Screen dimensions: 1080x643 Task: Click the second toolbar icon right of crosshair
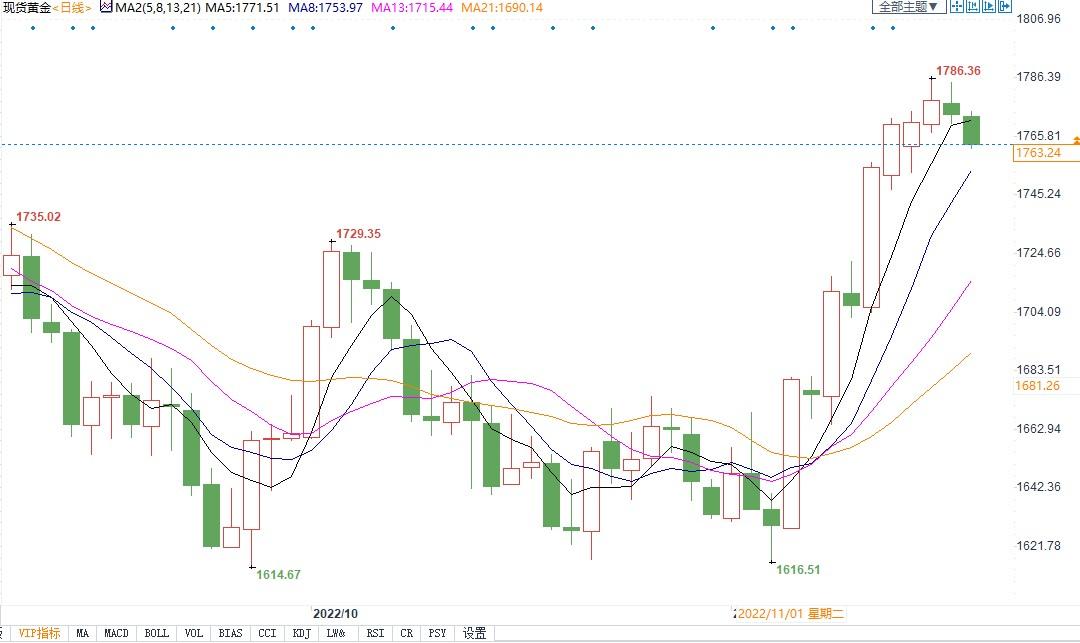tap(975, 7)
